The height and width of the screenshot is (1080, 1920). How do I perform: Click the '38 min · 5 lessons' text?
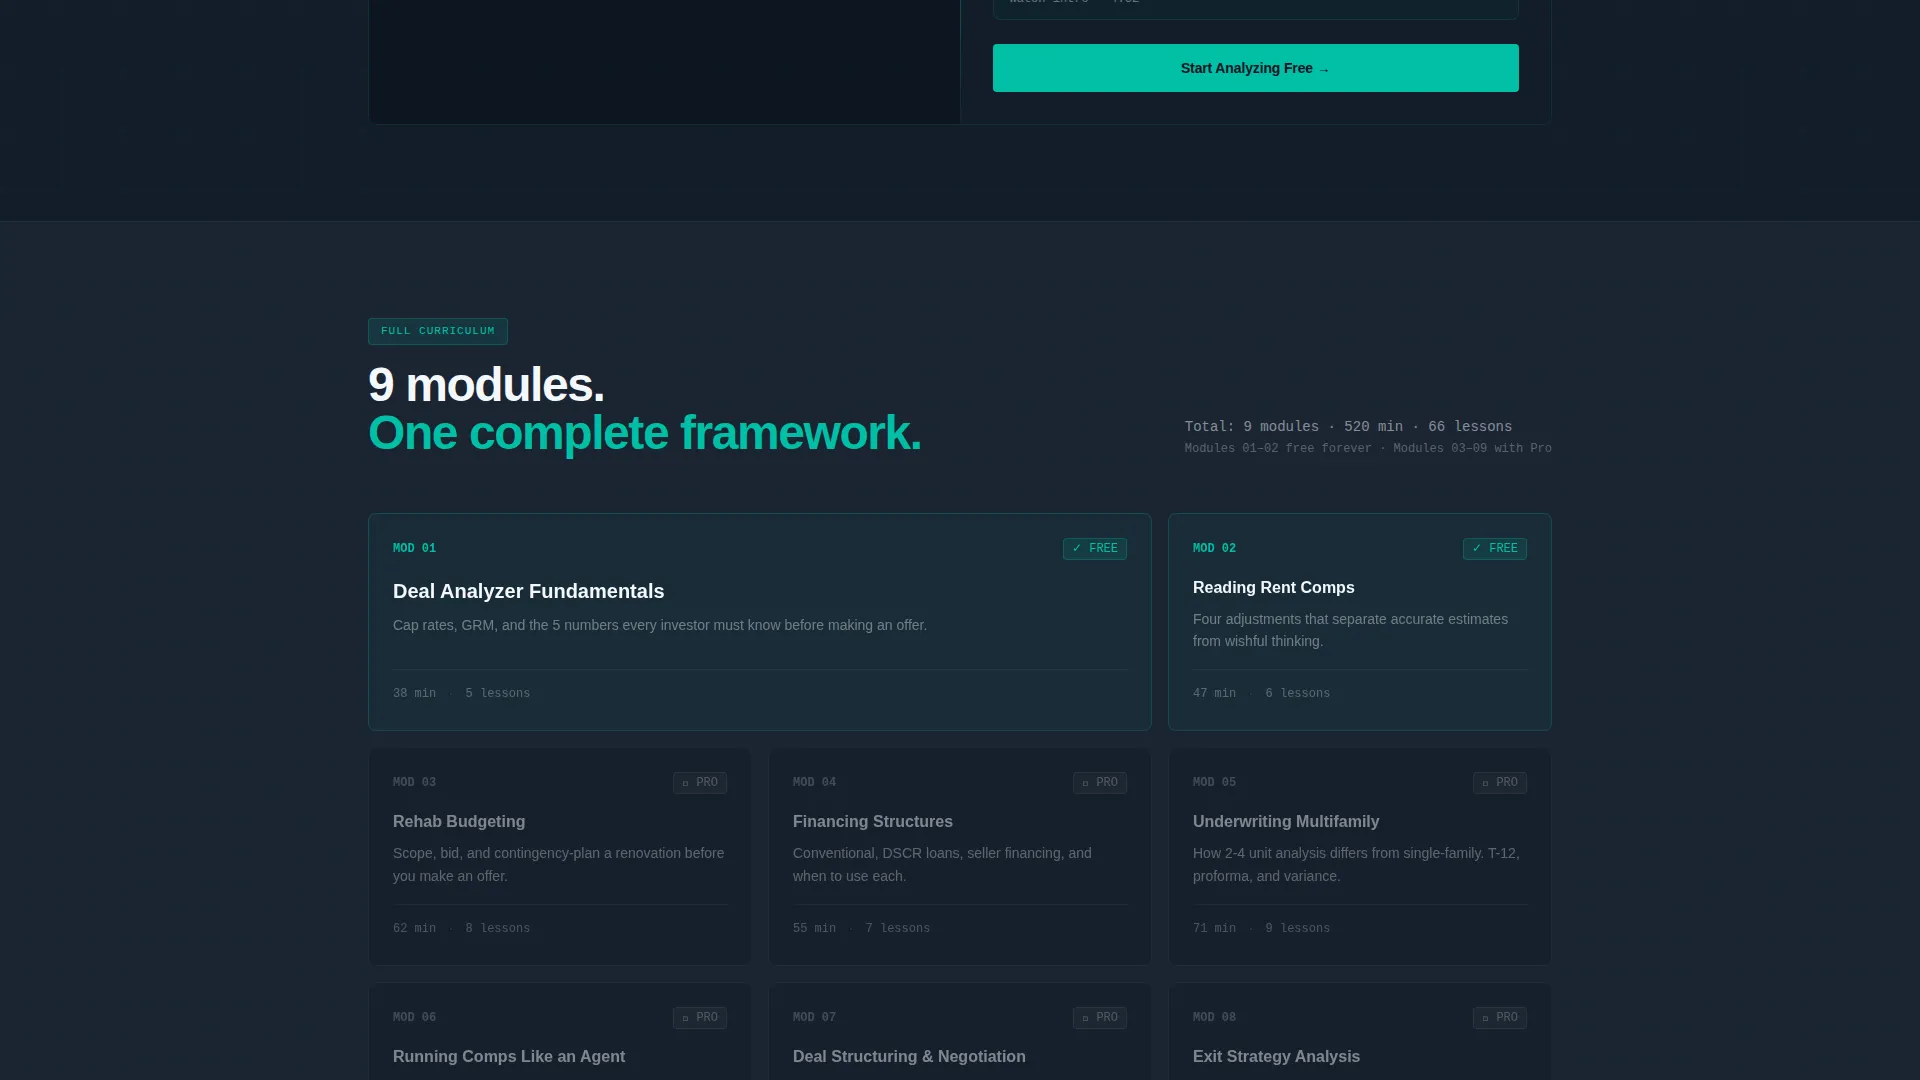461,693
